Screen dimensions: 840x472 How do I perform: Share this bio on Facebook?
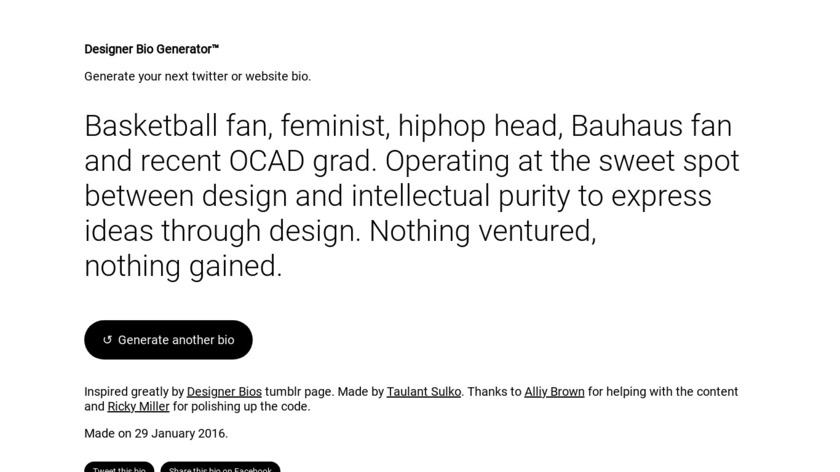[x=220, y=468]
